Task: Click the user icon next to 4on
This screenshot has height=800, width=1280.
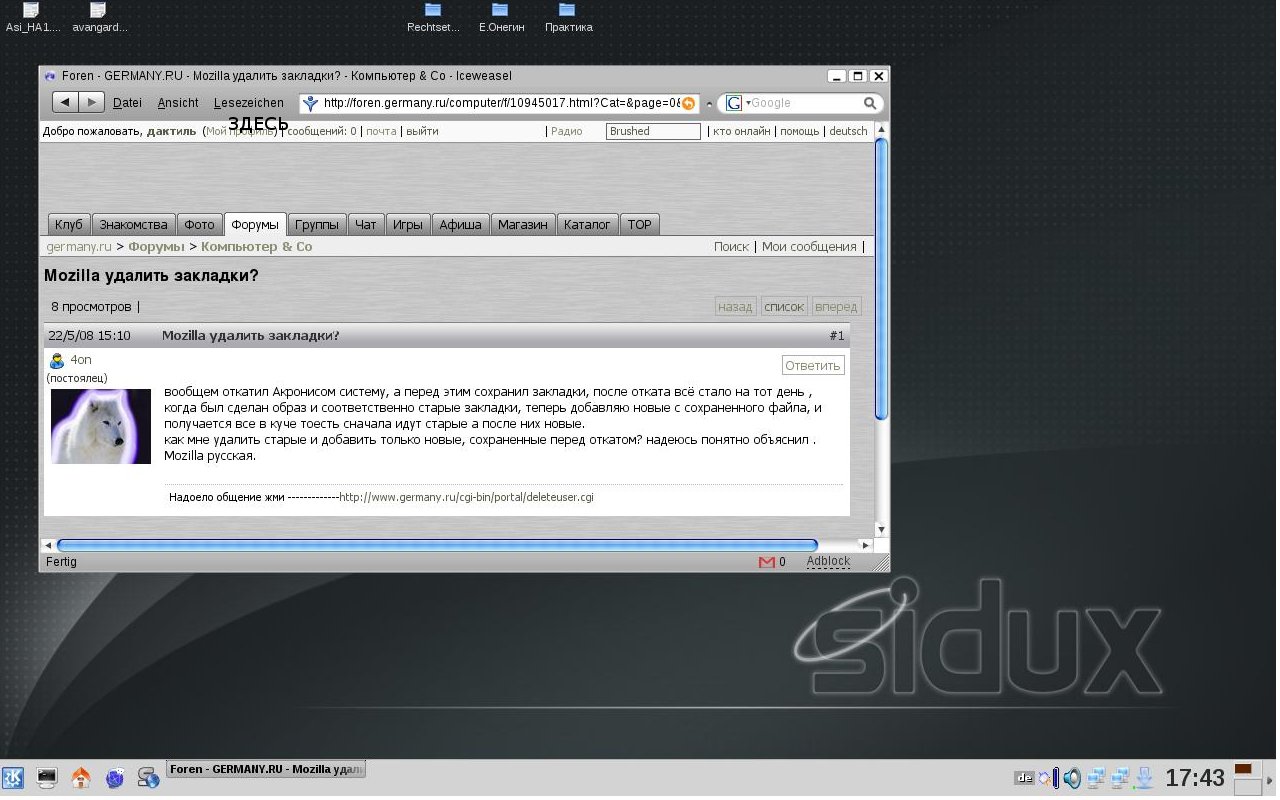Action: (x=57, y=360)
